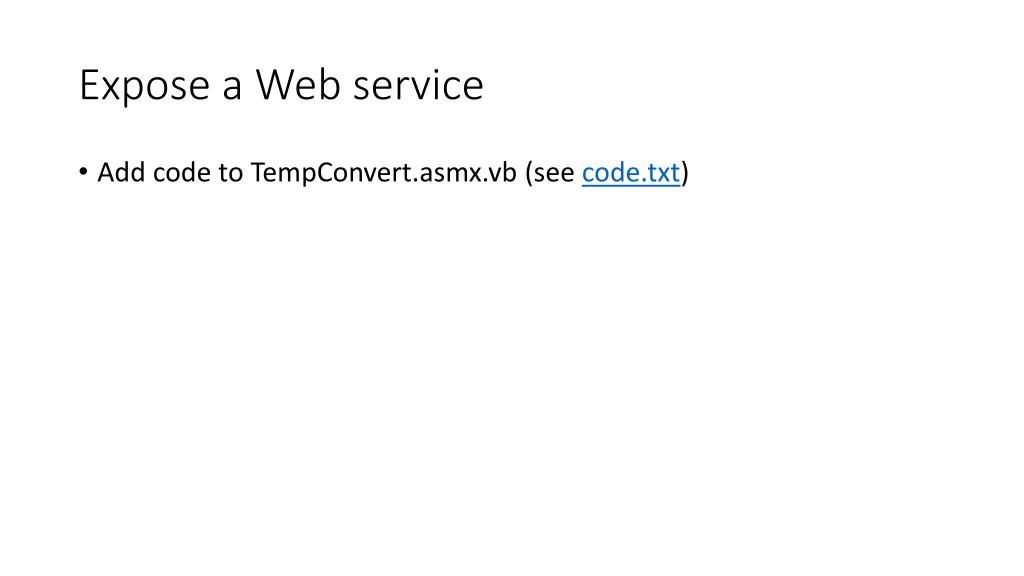
Task: Click the '.vb' extension in the filename
Action: [x=499, y=174]
